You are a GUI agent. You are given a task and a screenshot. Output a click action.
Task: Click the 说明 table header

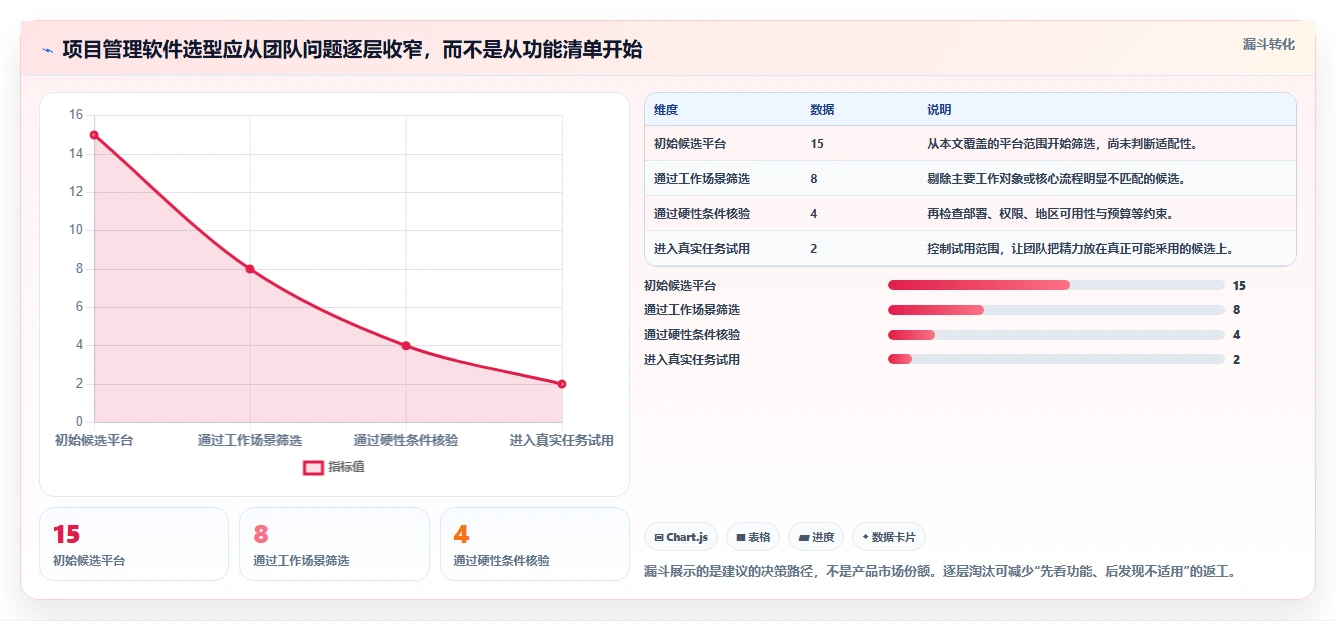click(x=939, y=110)
